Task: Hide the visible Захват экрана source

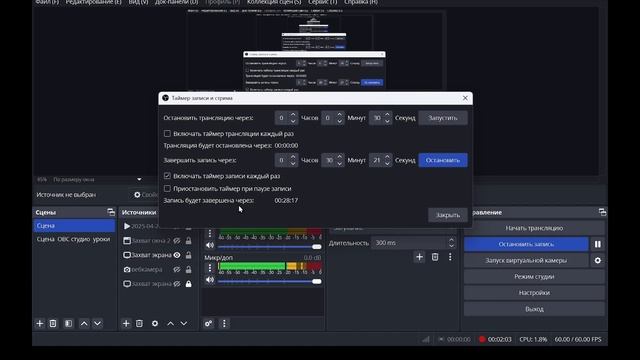Action: click(x=177, y=255)
